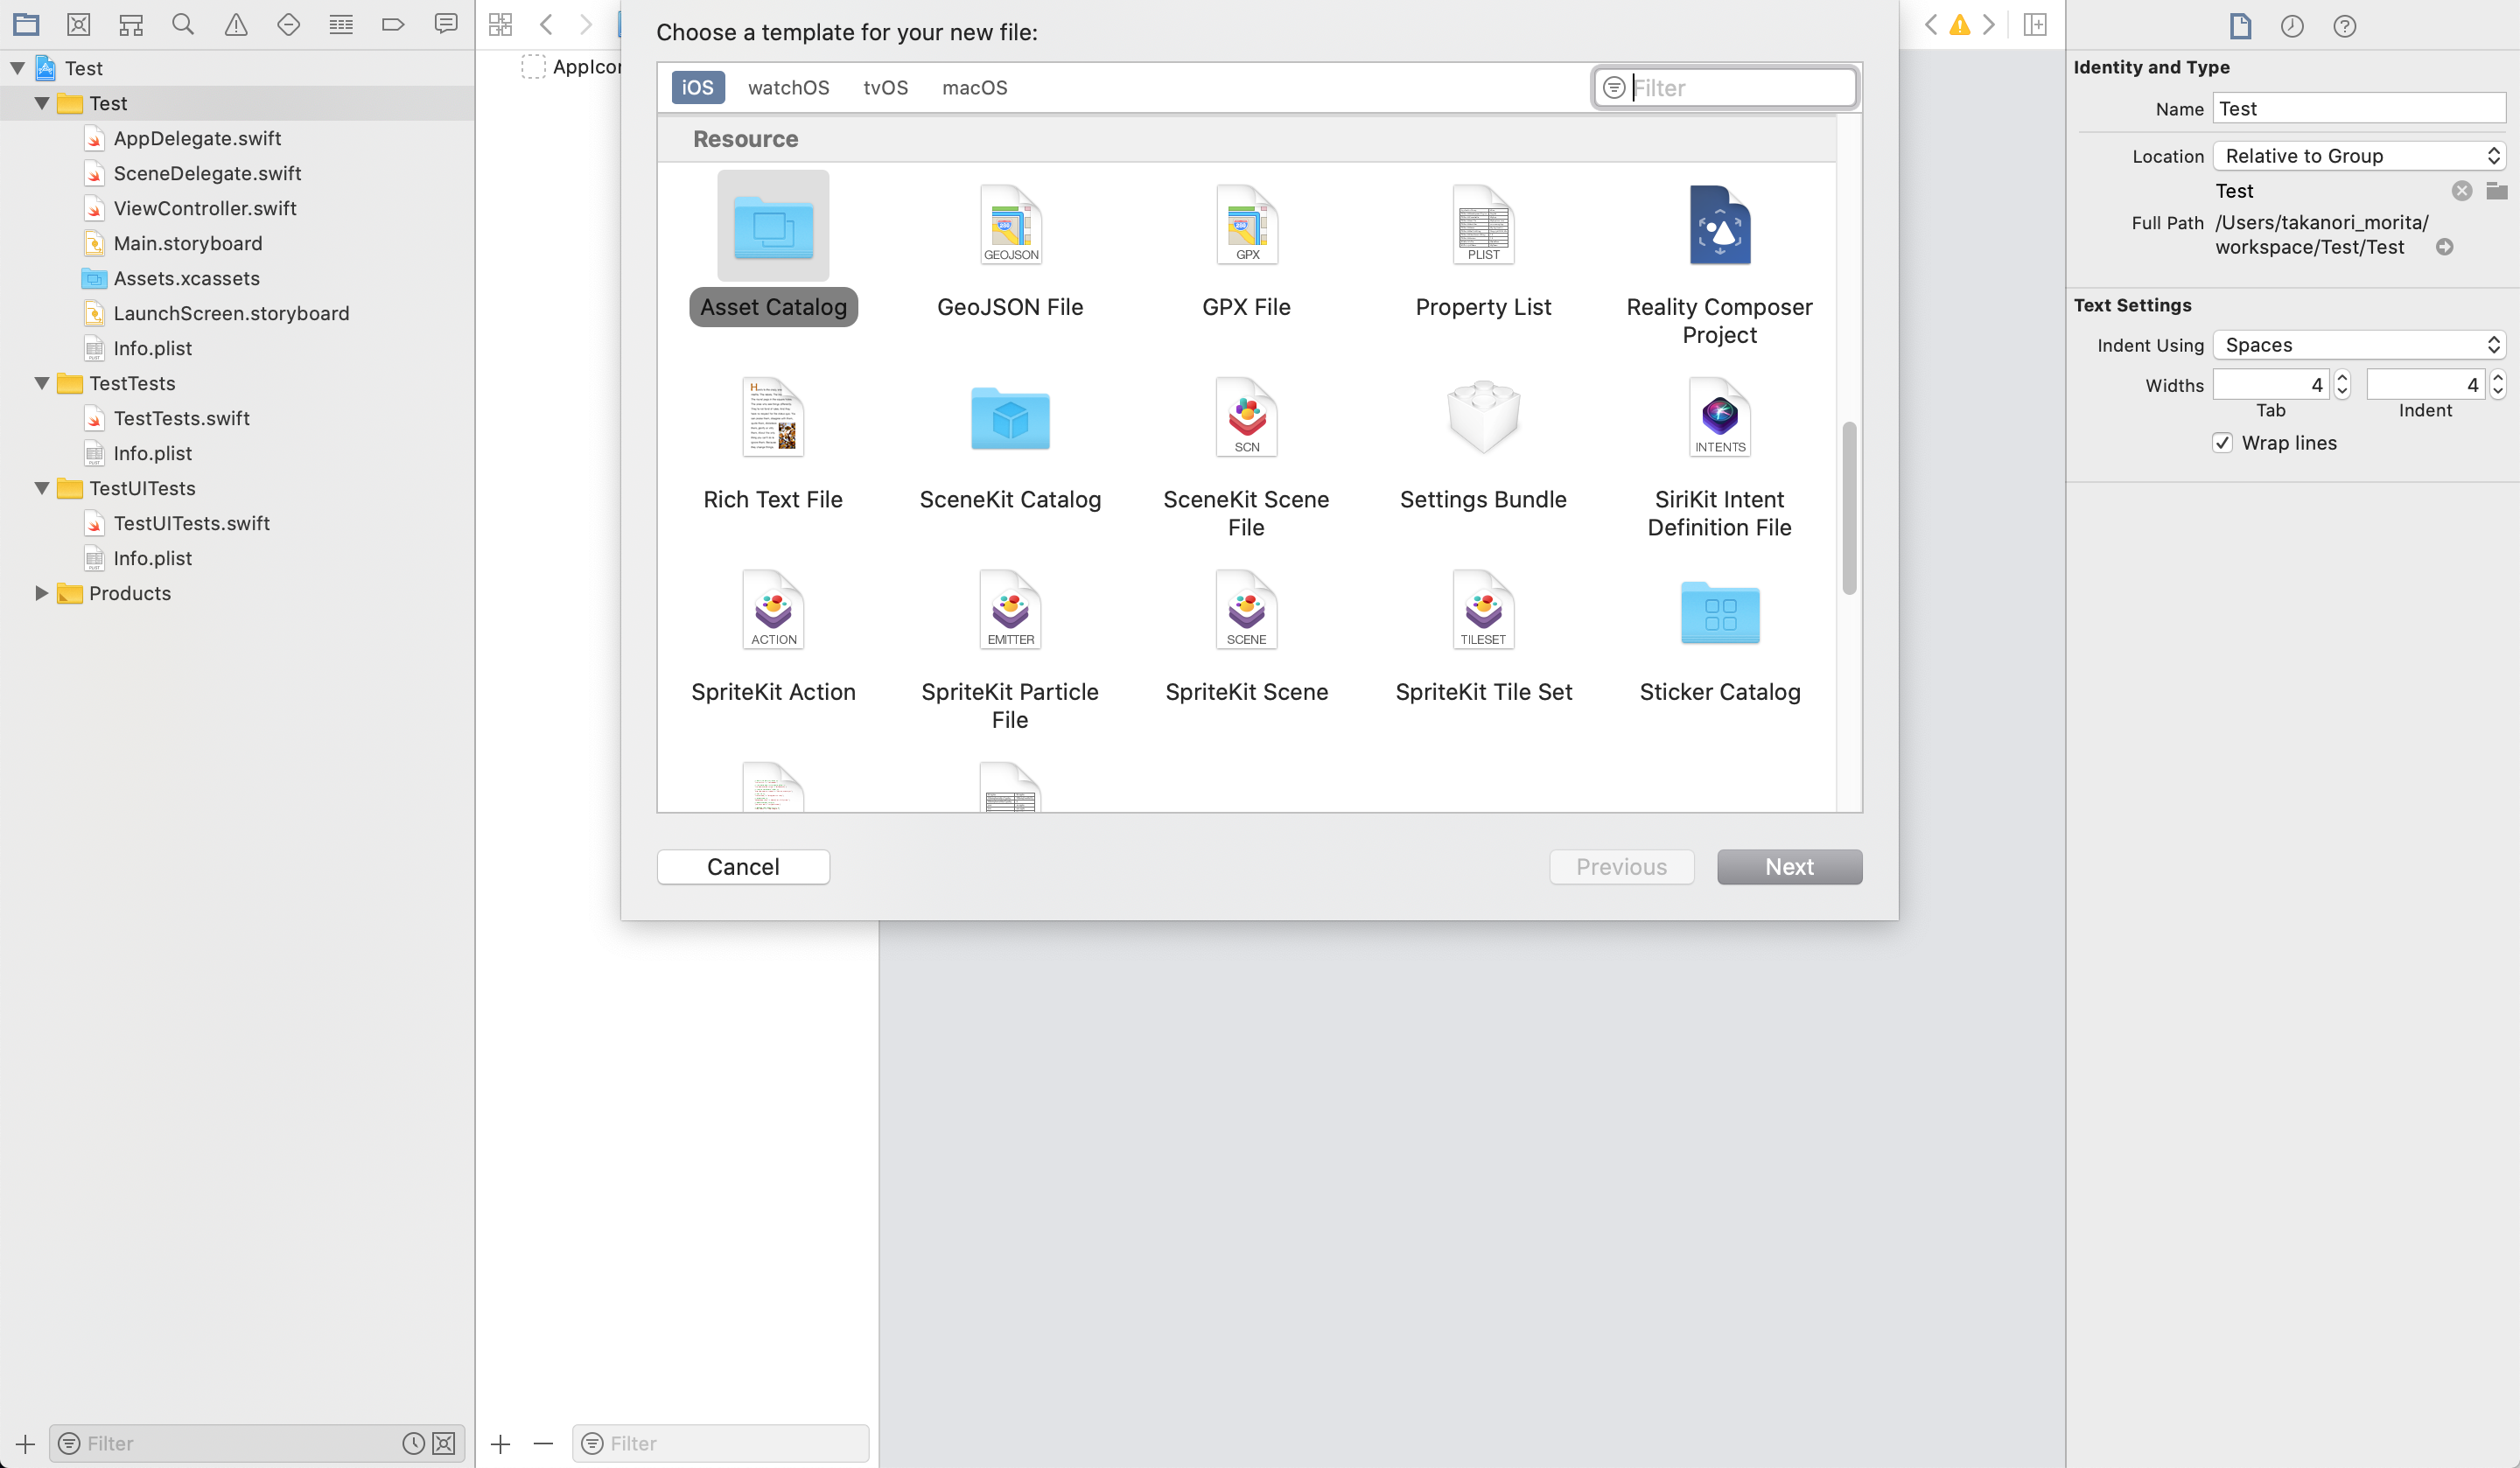Show the History inspector clock icon
Image resolution: width=2520 pixels, height=1468 pixels.
pyautogui.click(x=2292, y=26)
